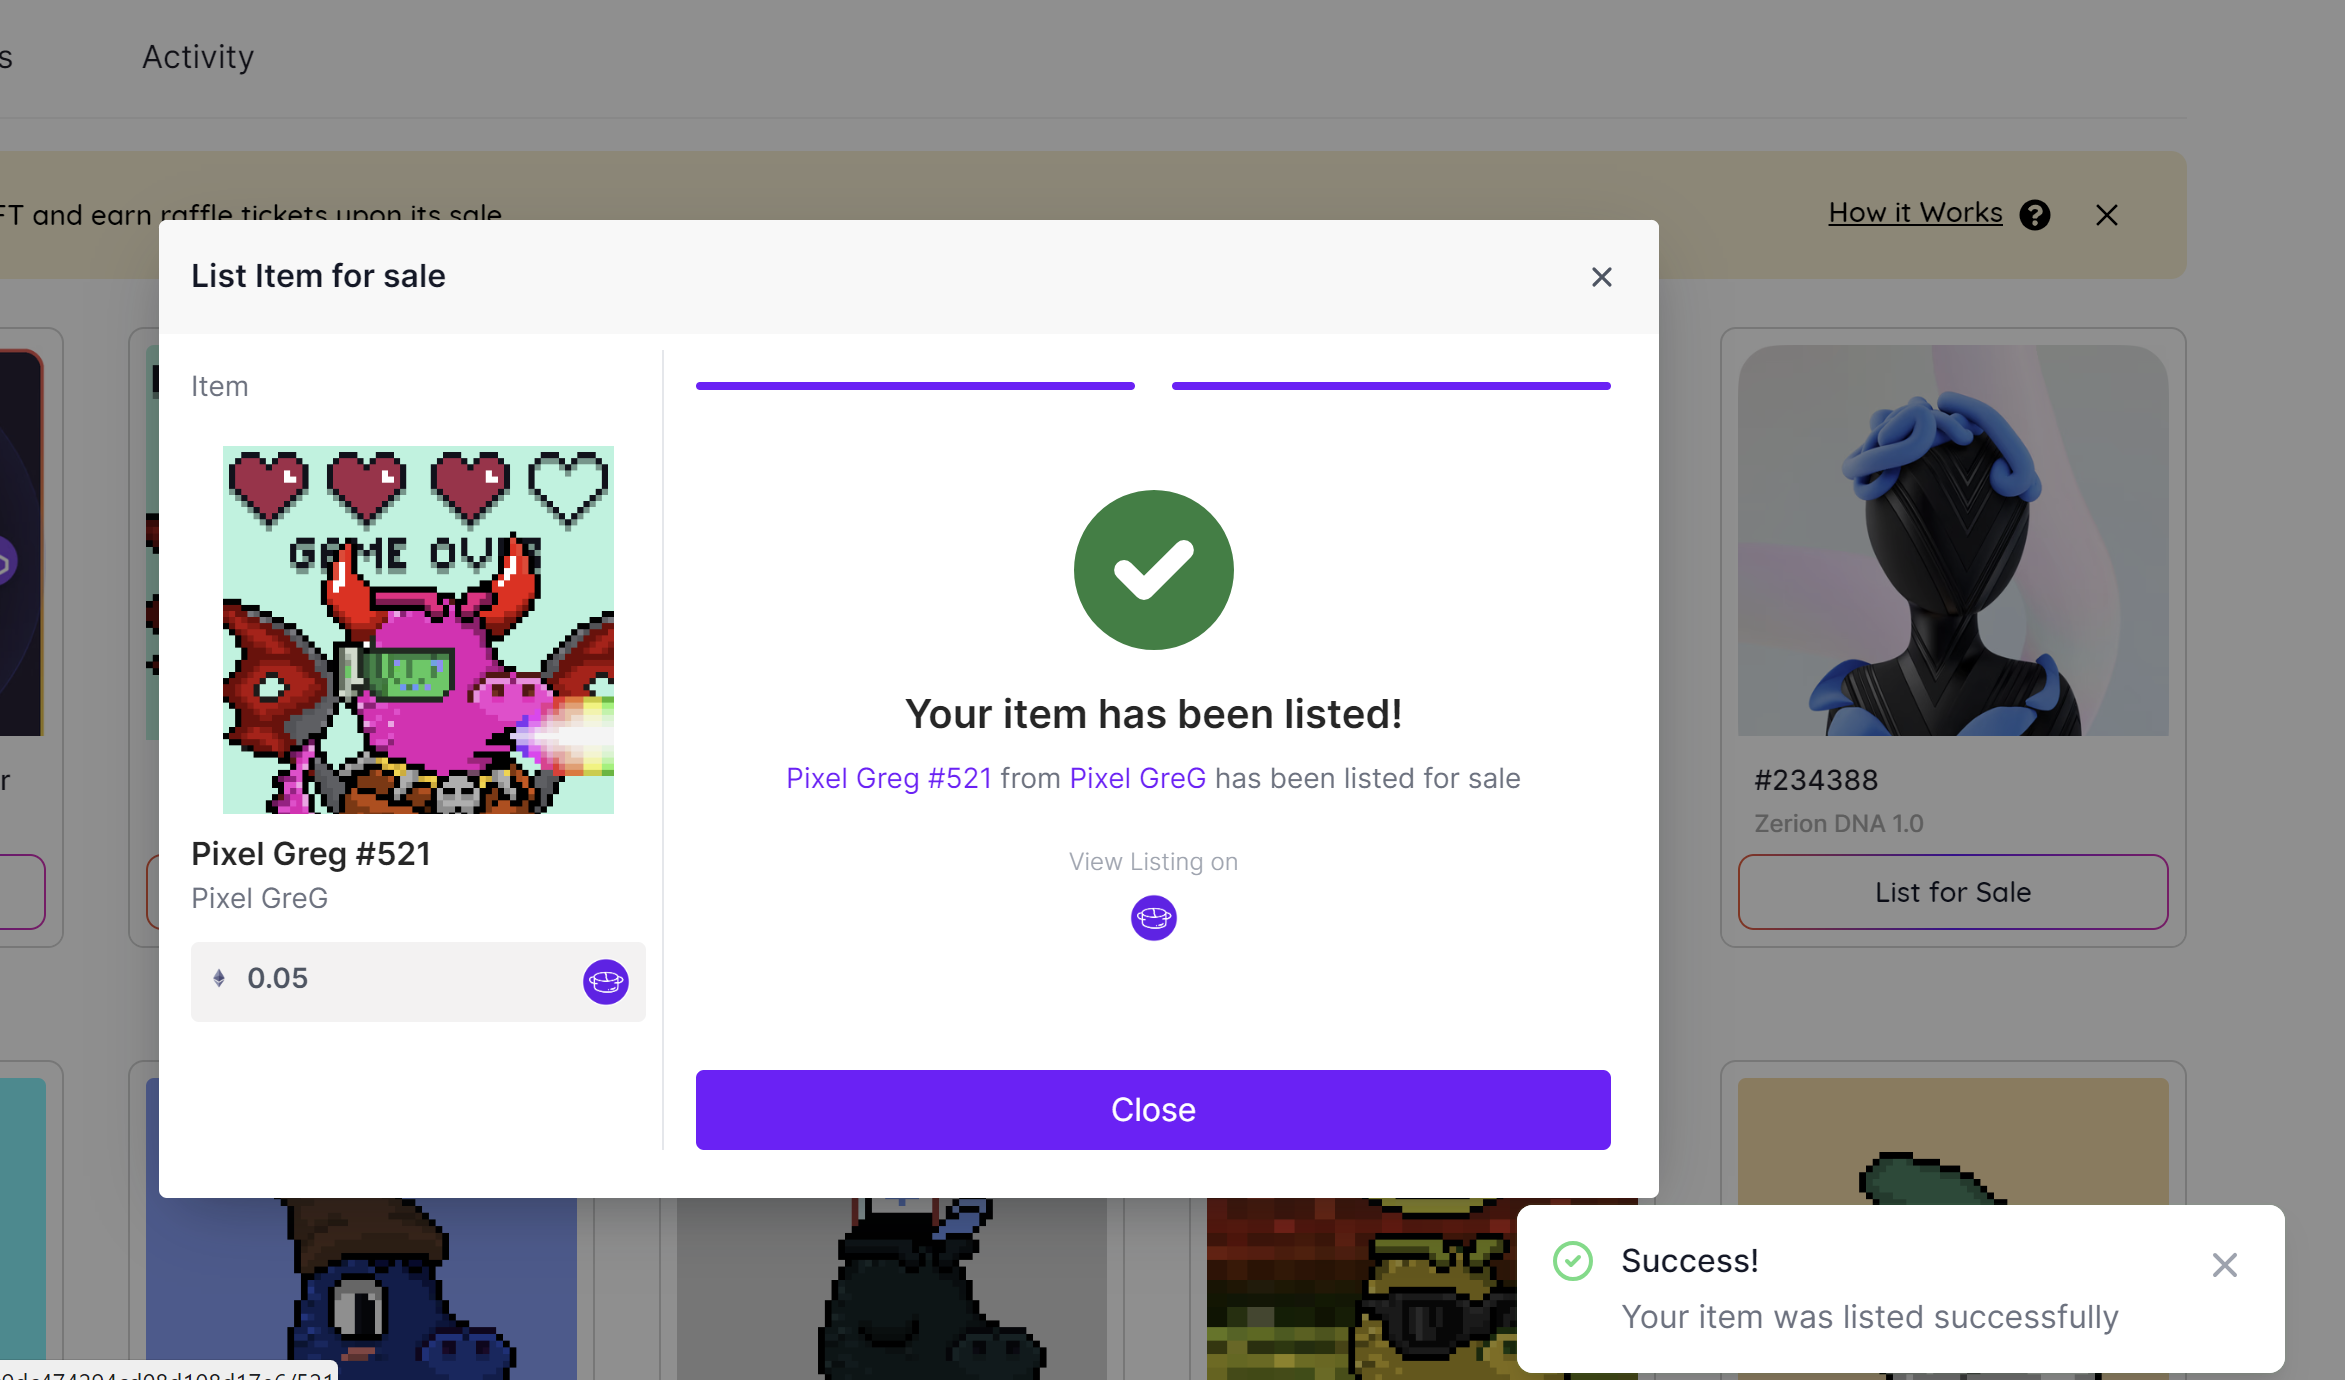The image size is (2345, 1380).
Task: Click the green success check icon in toast
Action: click(x=1572, y=1261)
